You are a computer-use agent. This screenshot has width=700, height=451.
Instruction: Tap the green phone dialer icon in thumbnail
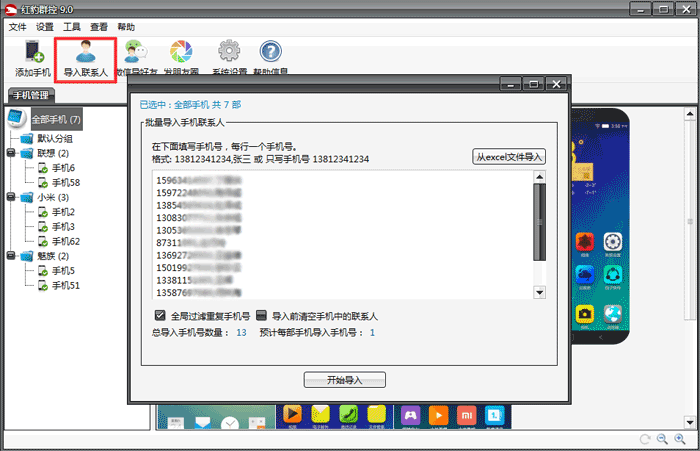[348, 414]
